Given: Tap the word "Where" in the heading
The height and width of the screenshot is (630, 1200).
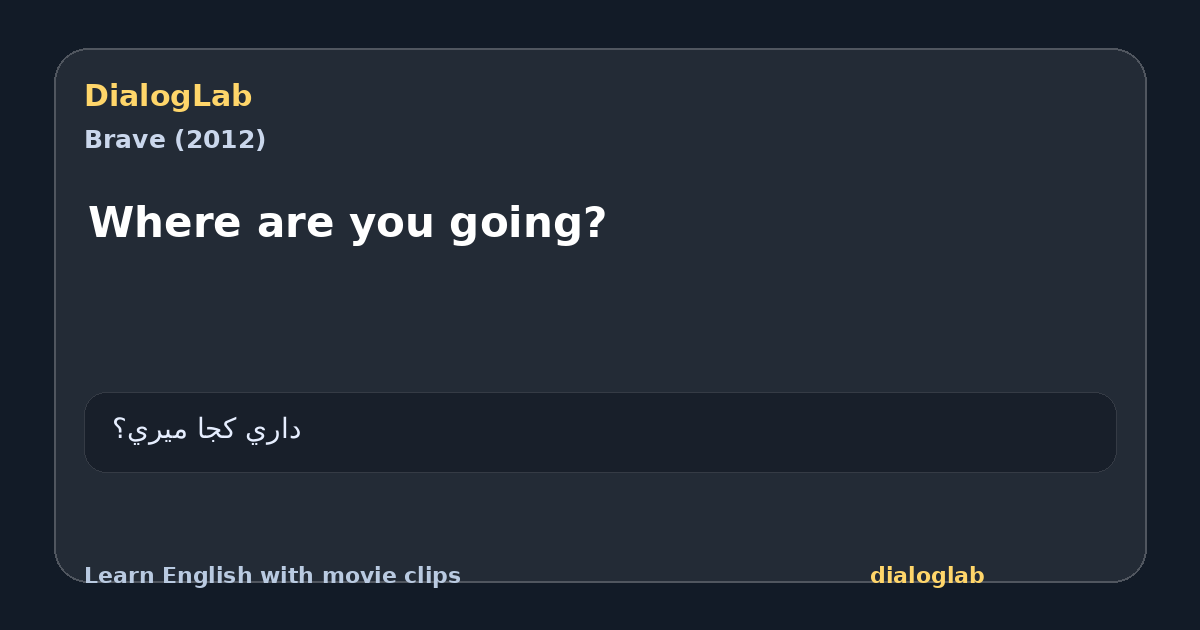Looking at the screenshot, I should click(164, 222).
